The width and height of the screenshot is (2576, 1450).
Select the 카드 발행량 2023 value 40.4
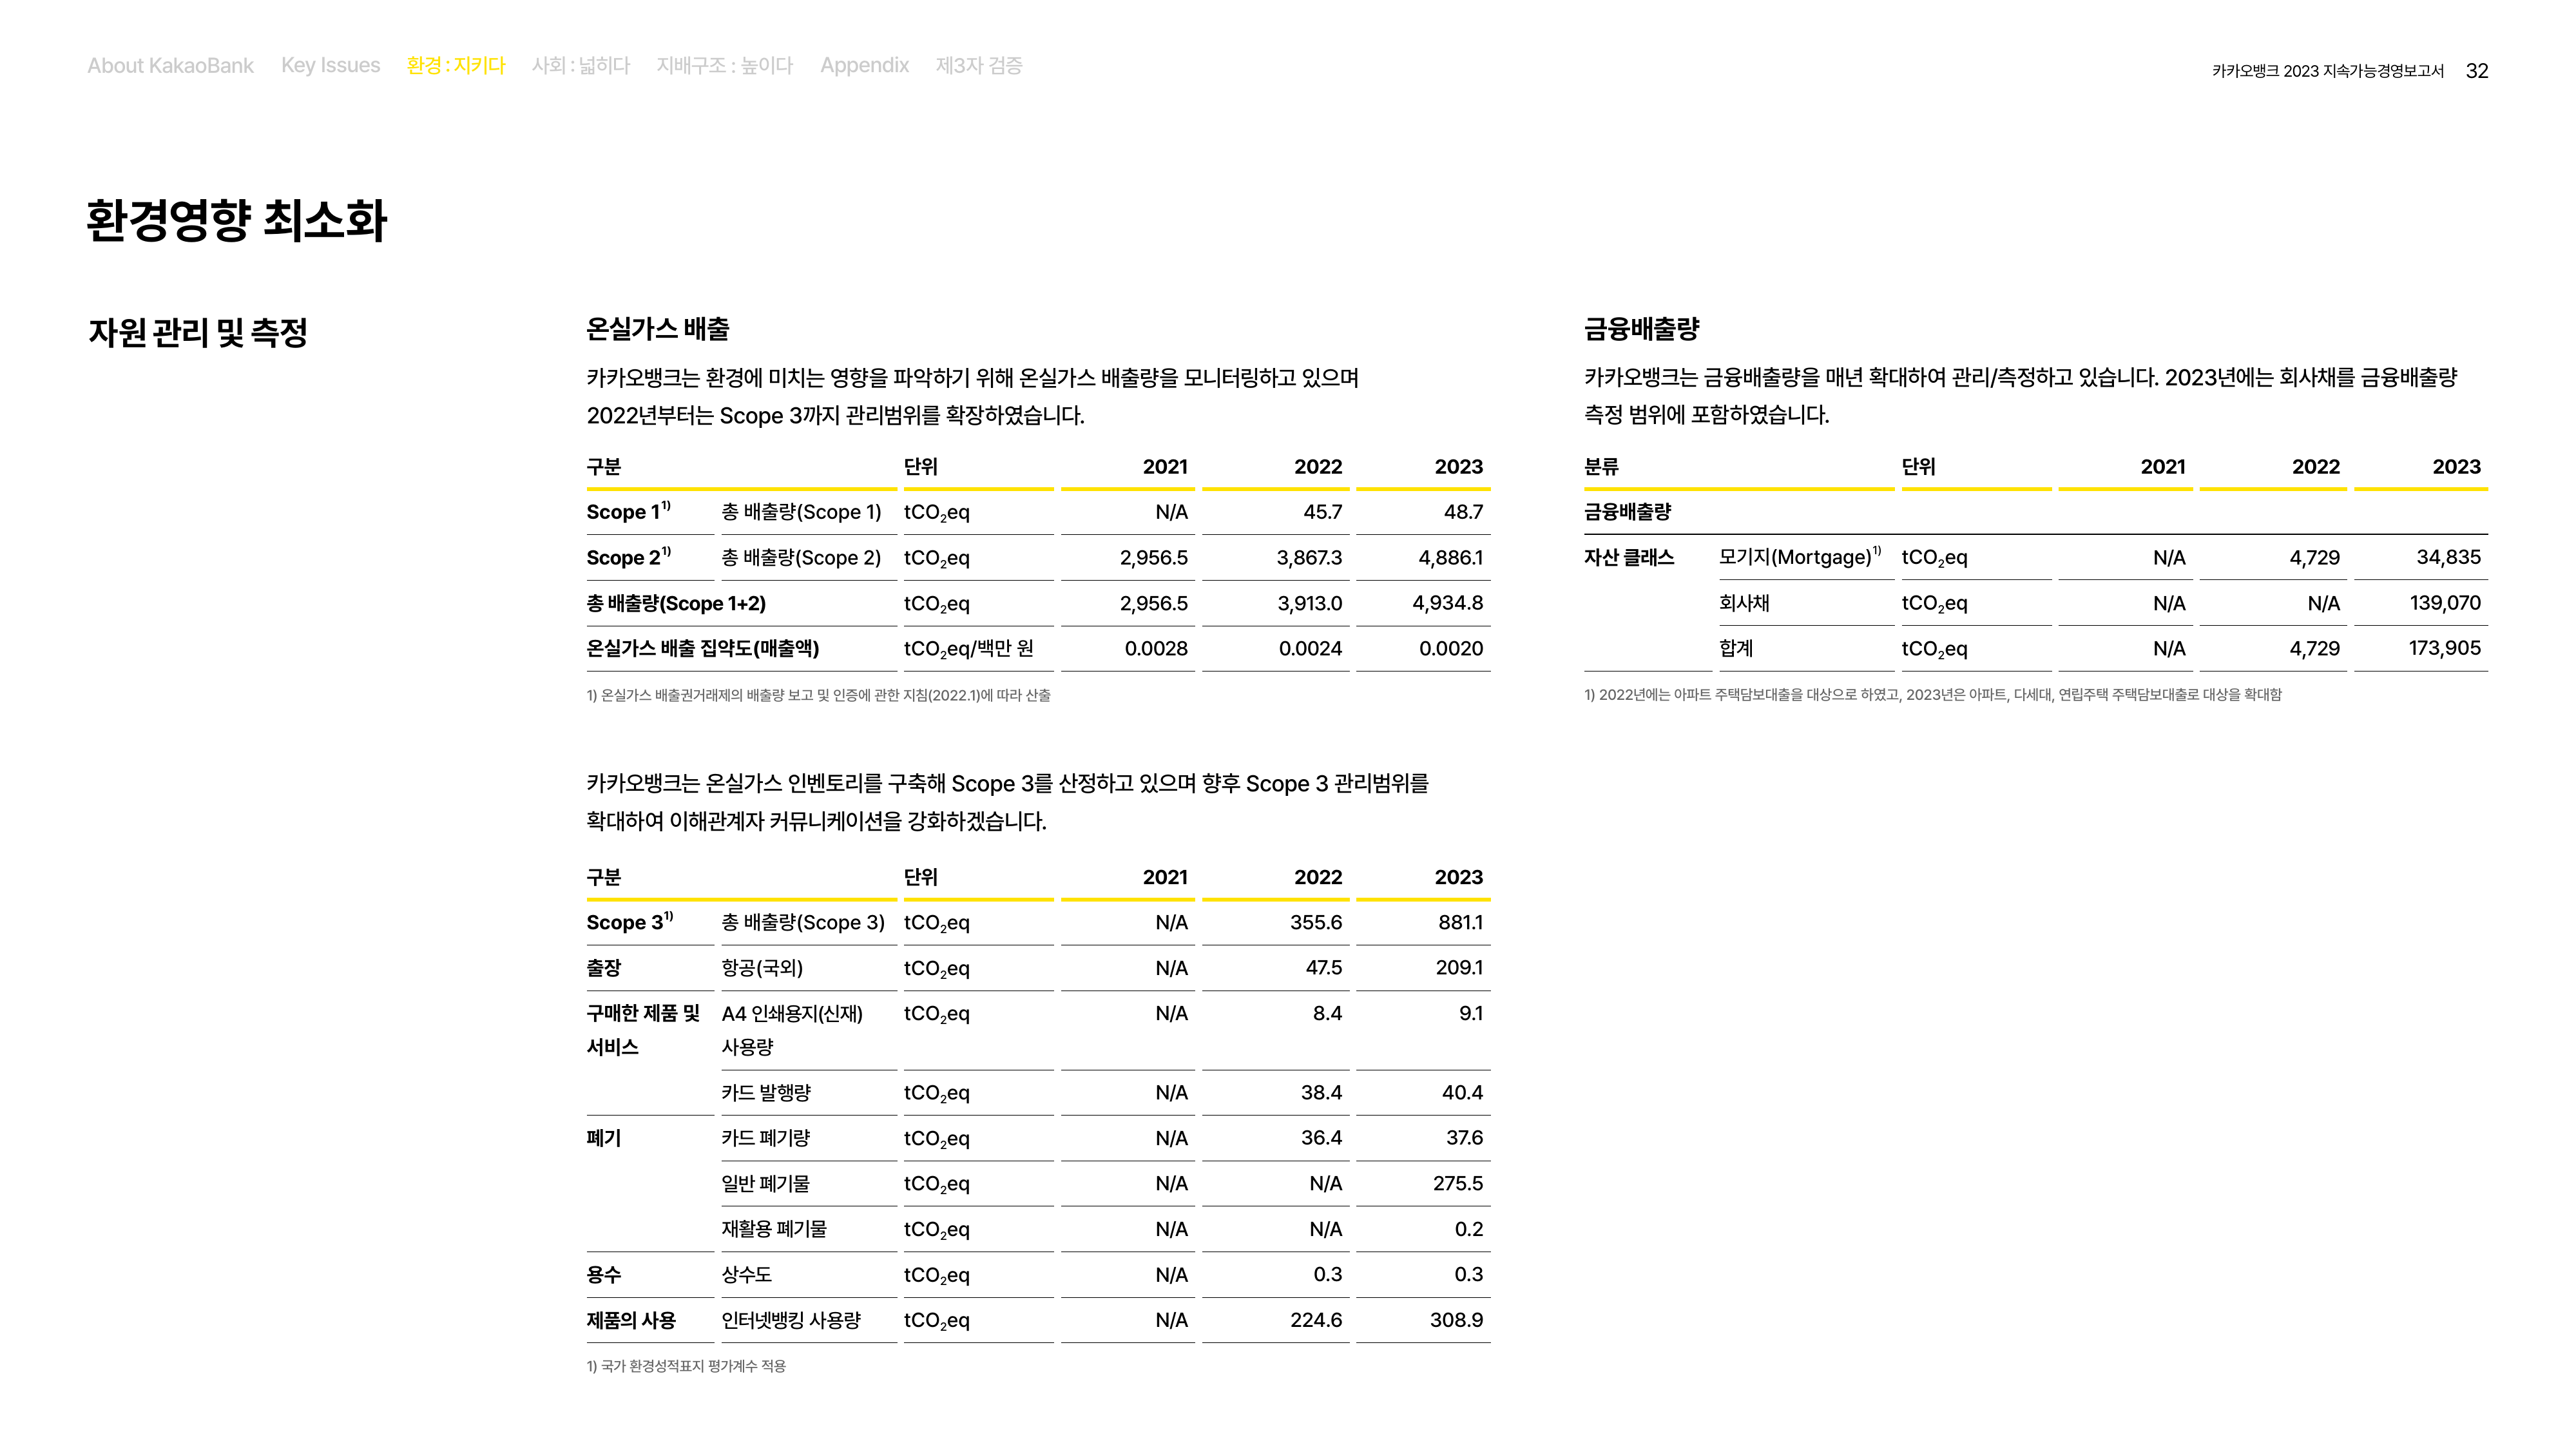pos(1462,1092)
